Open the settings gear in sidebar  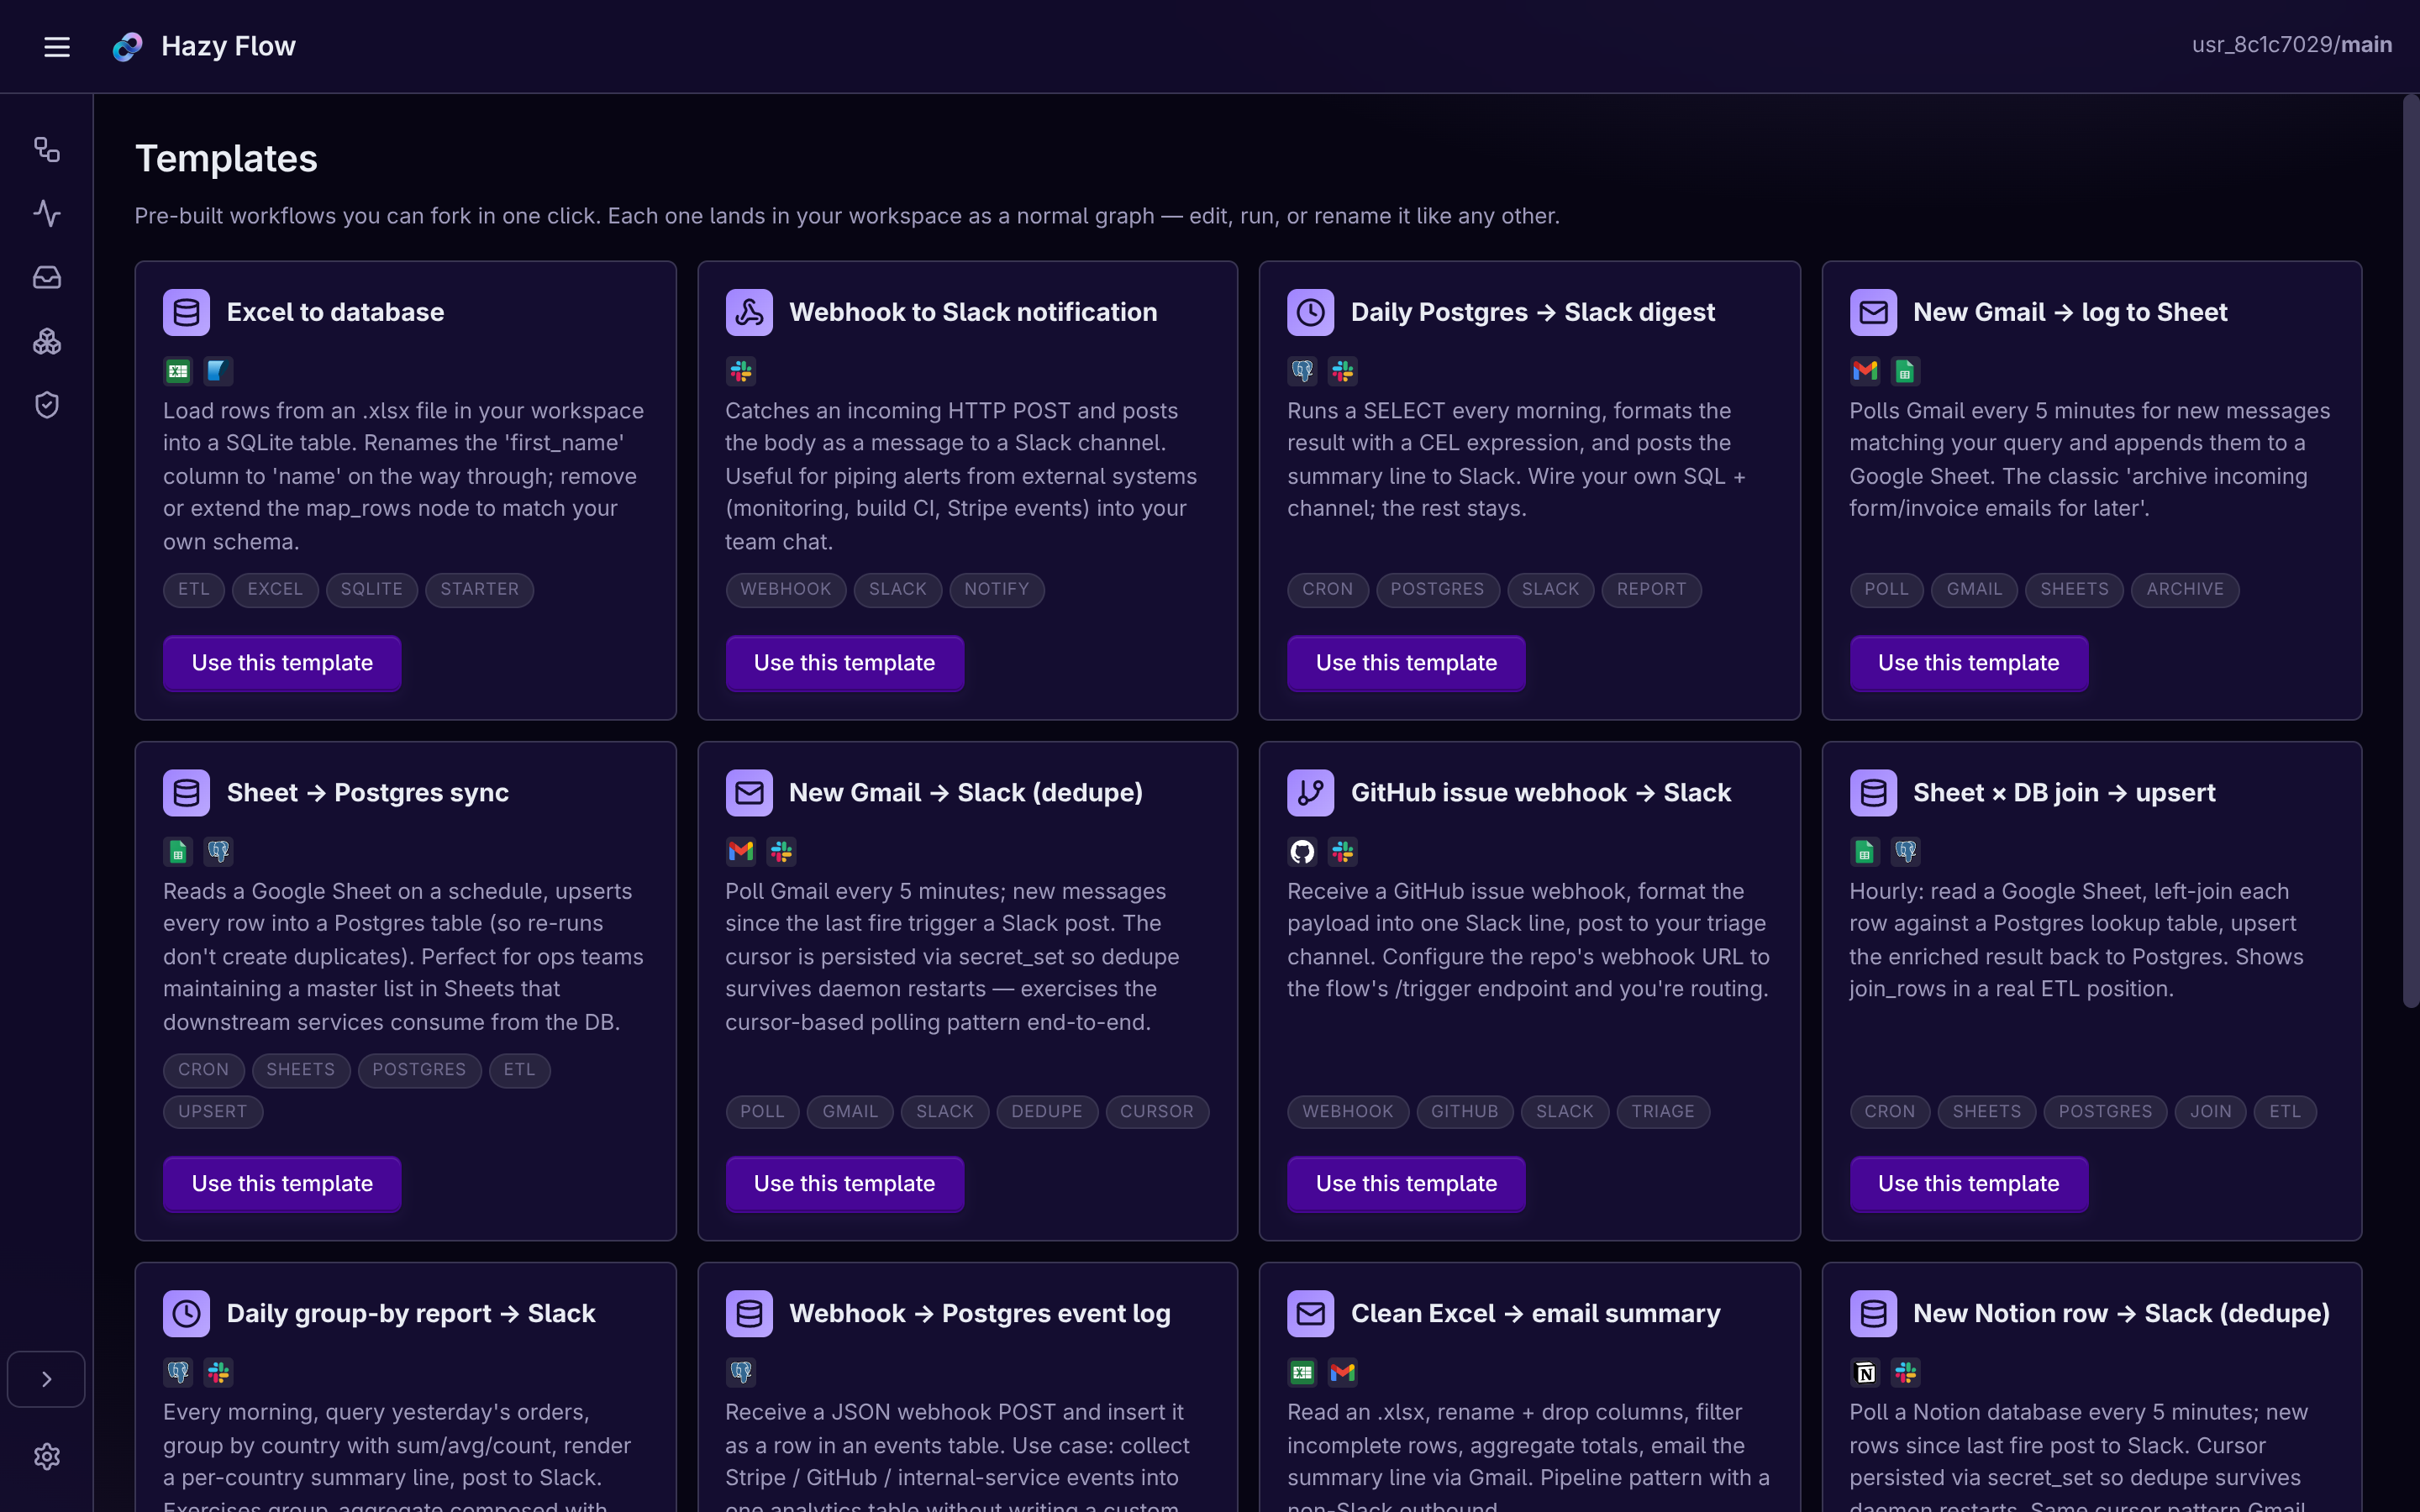coord(47,1456)
